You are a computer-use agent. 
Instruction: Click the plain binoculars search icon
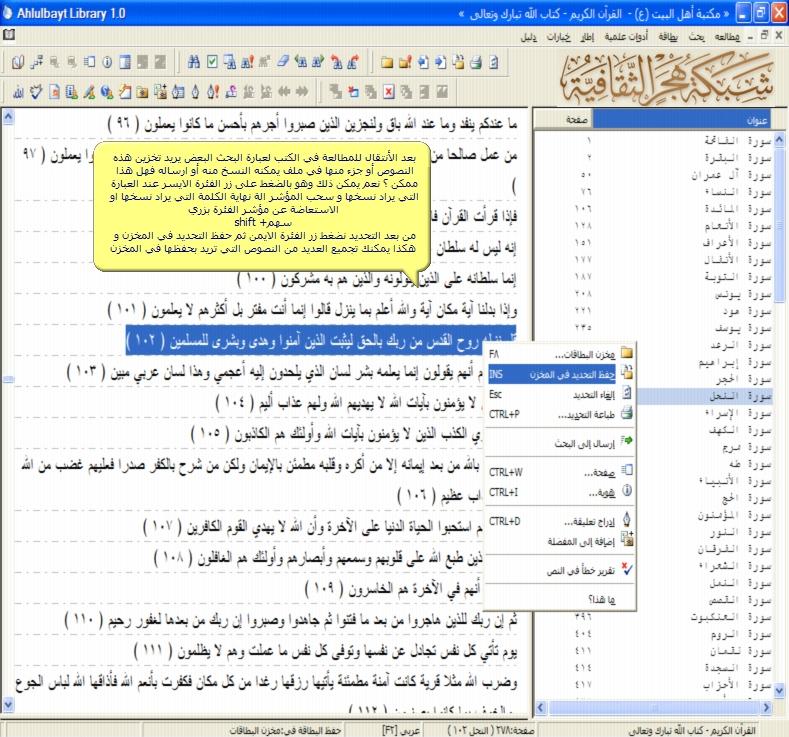[x=194, y=62]
